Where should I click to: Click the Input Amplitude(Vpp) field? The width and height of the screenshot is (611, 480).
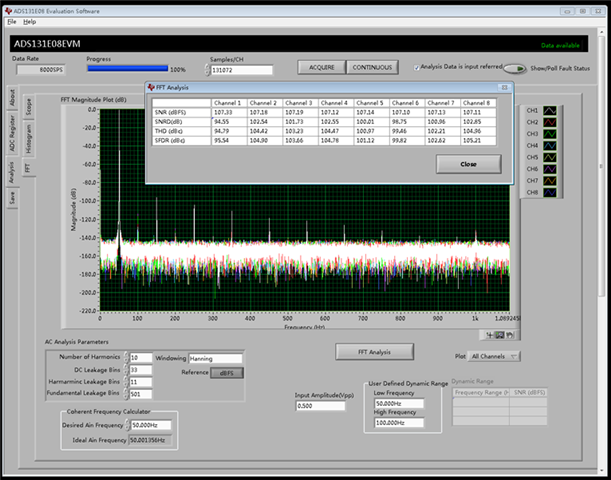[x=320, y=406]
